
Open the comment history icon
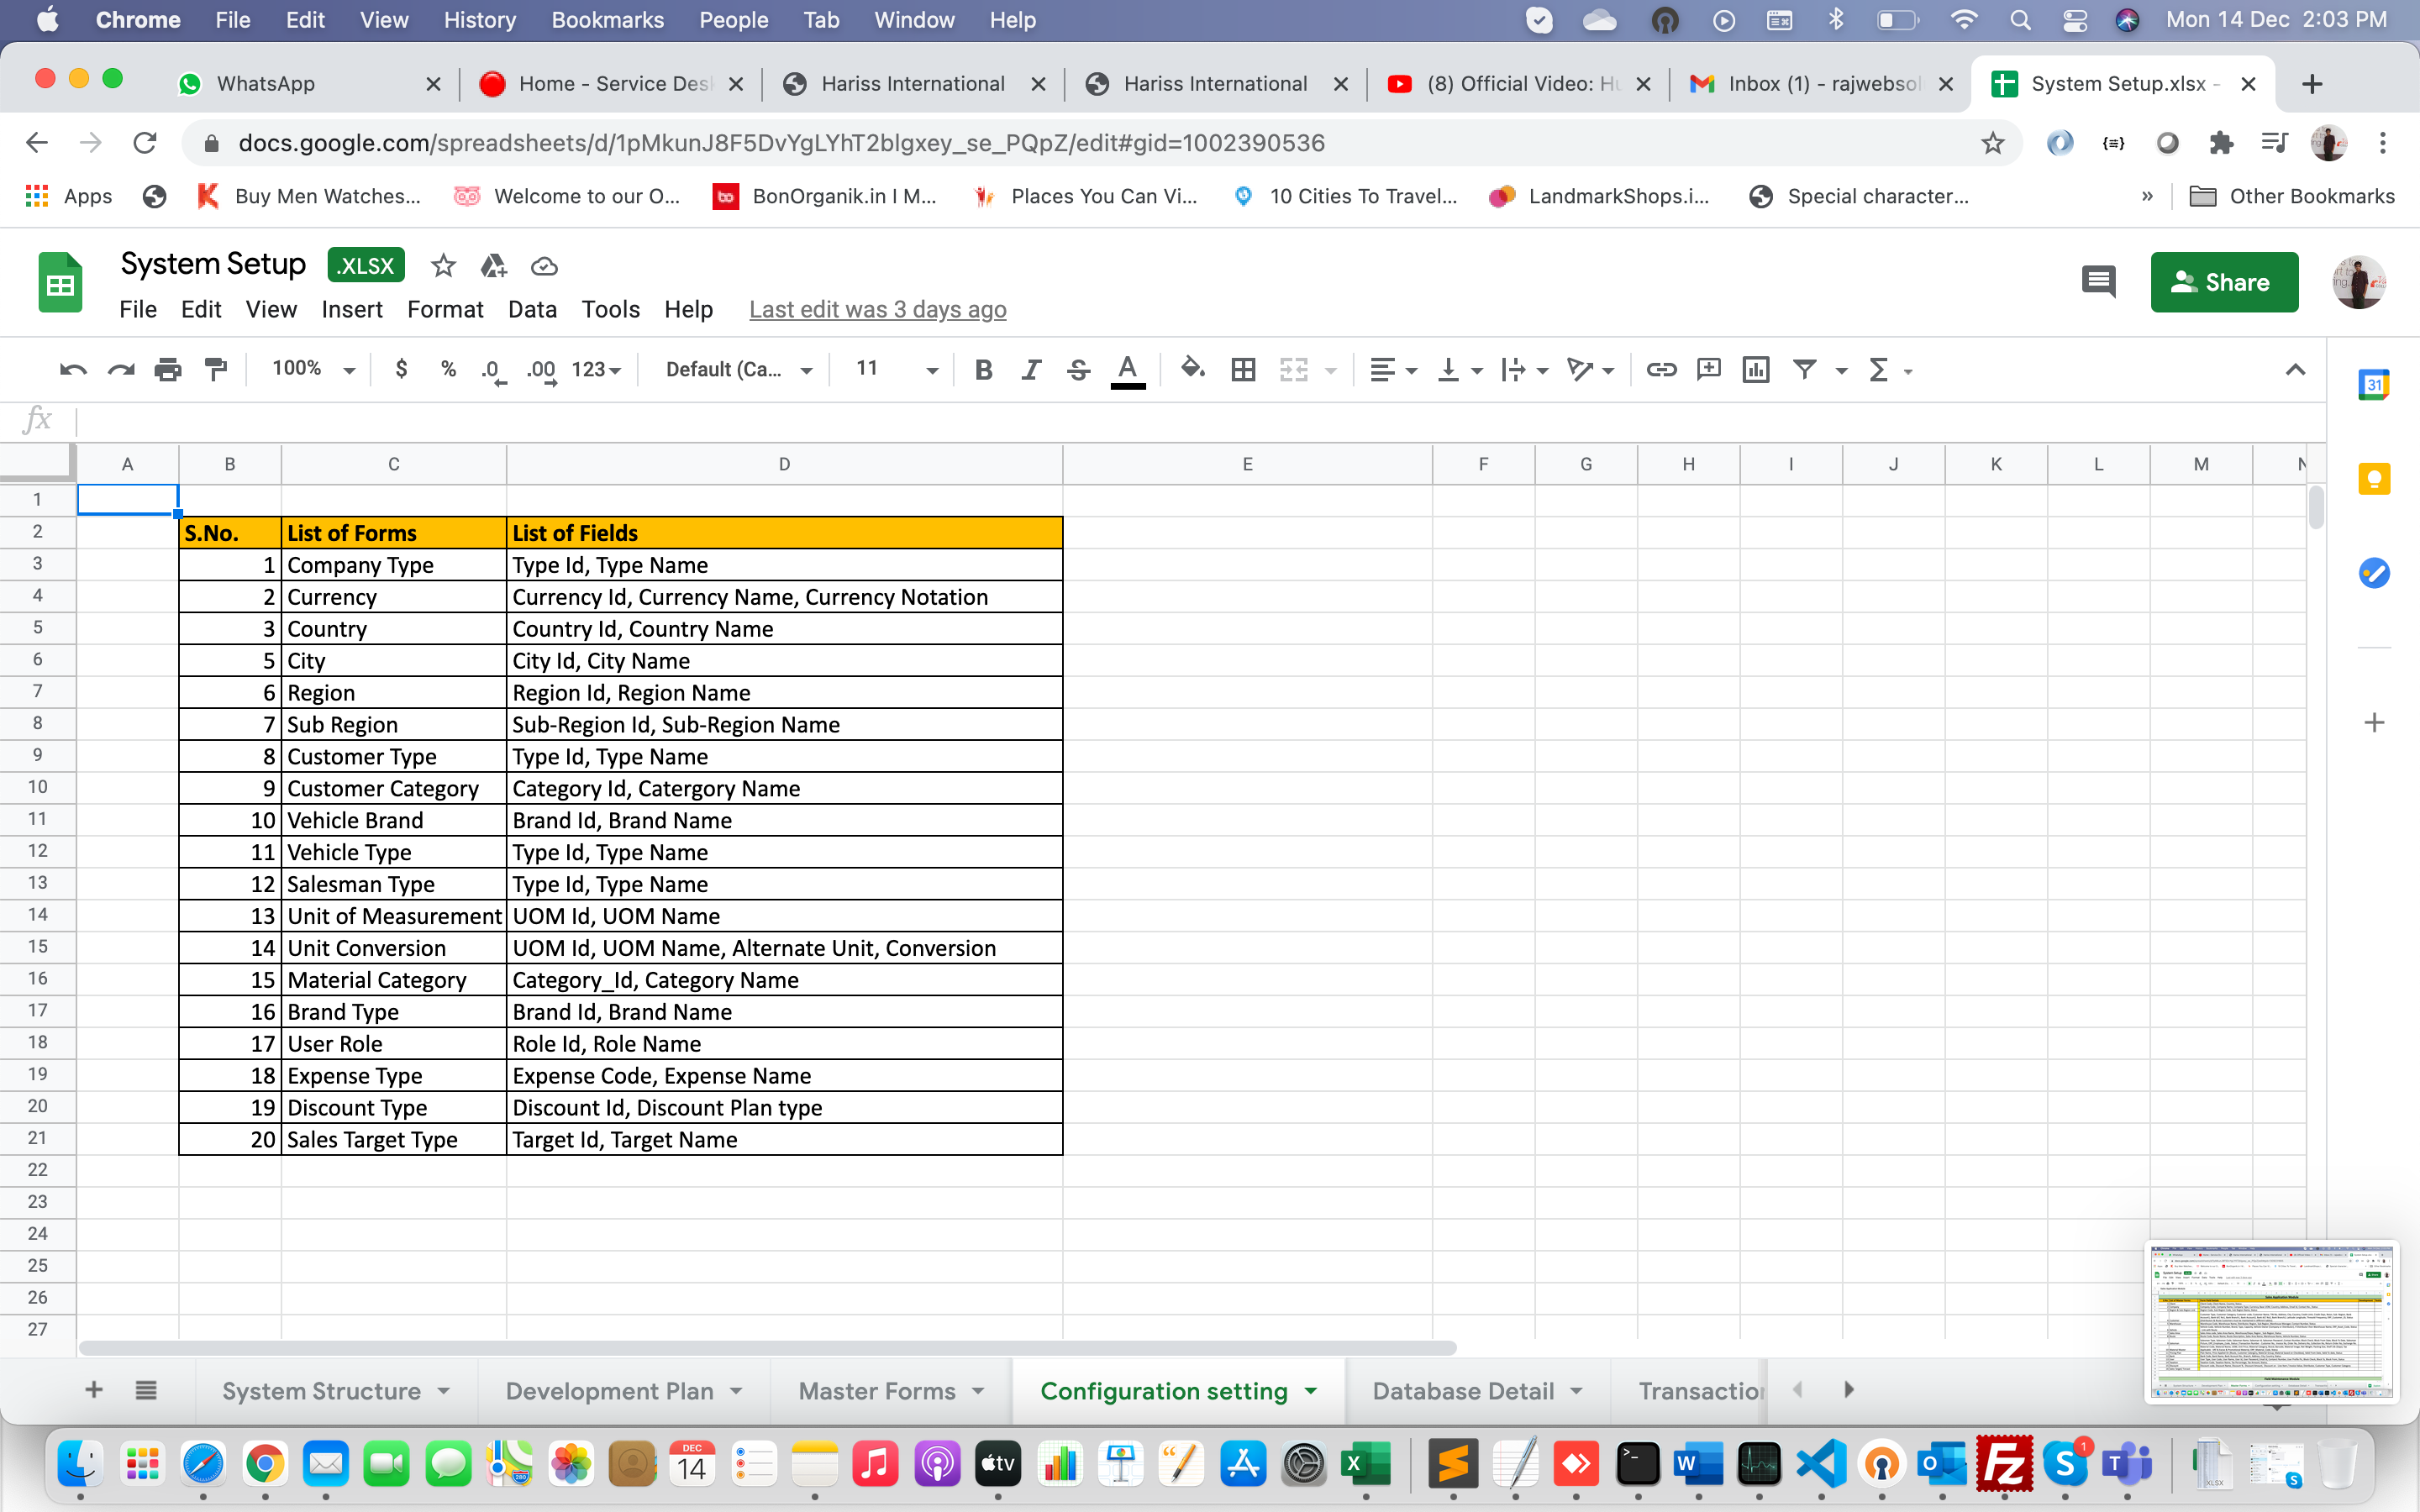point(2098,282)
